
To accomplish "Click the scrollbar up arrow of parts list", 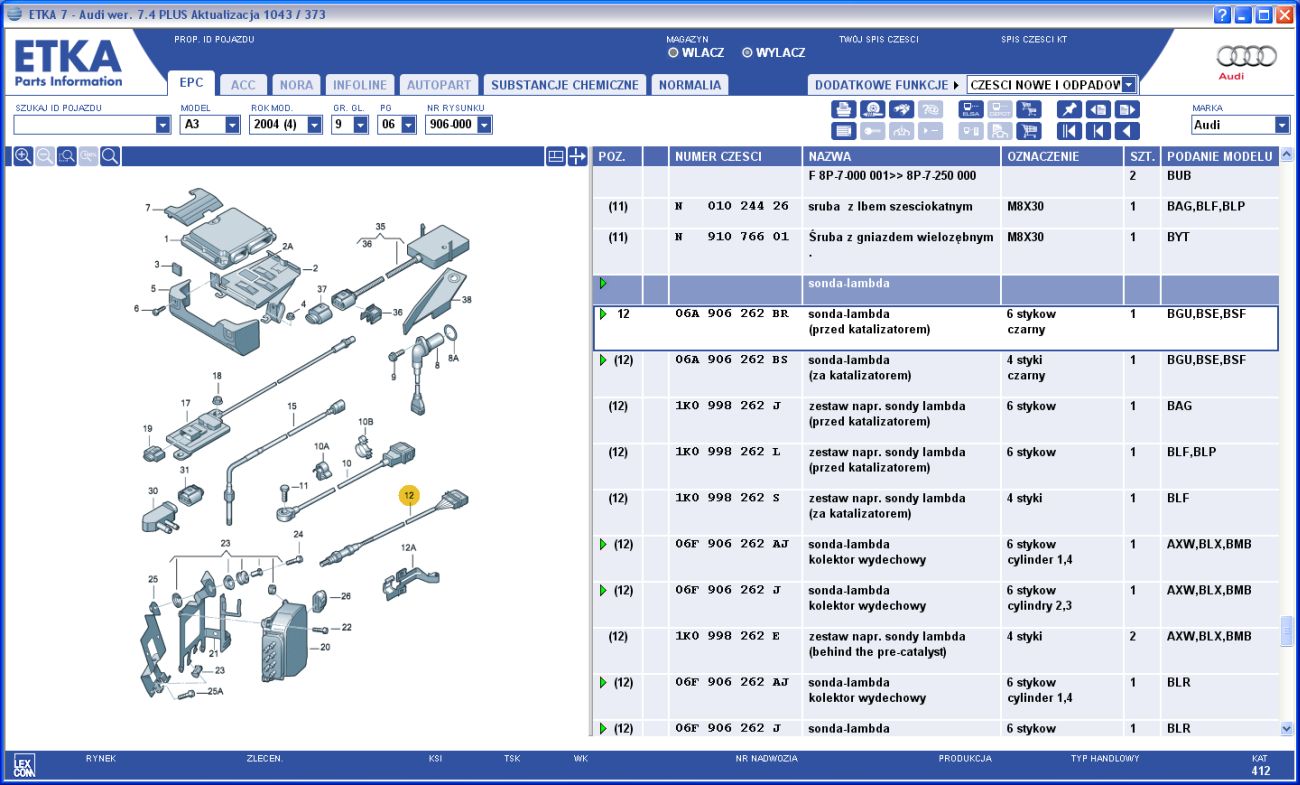I will pos(1287,156).
